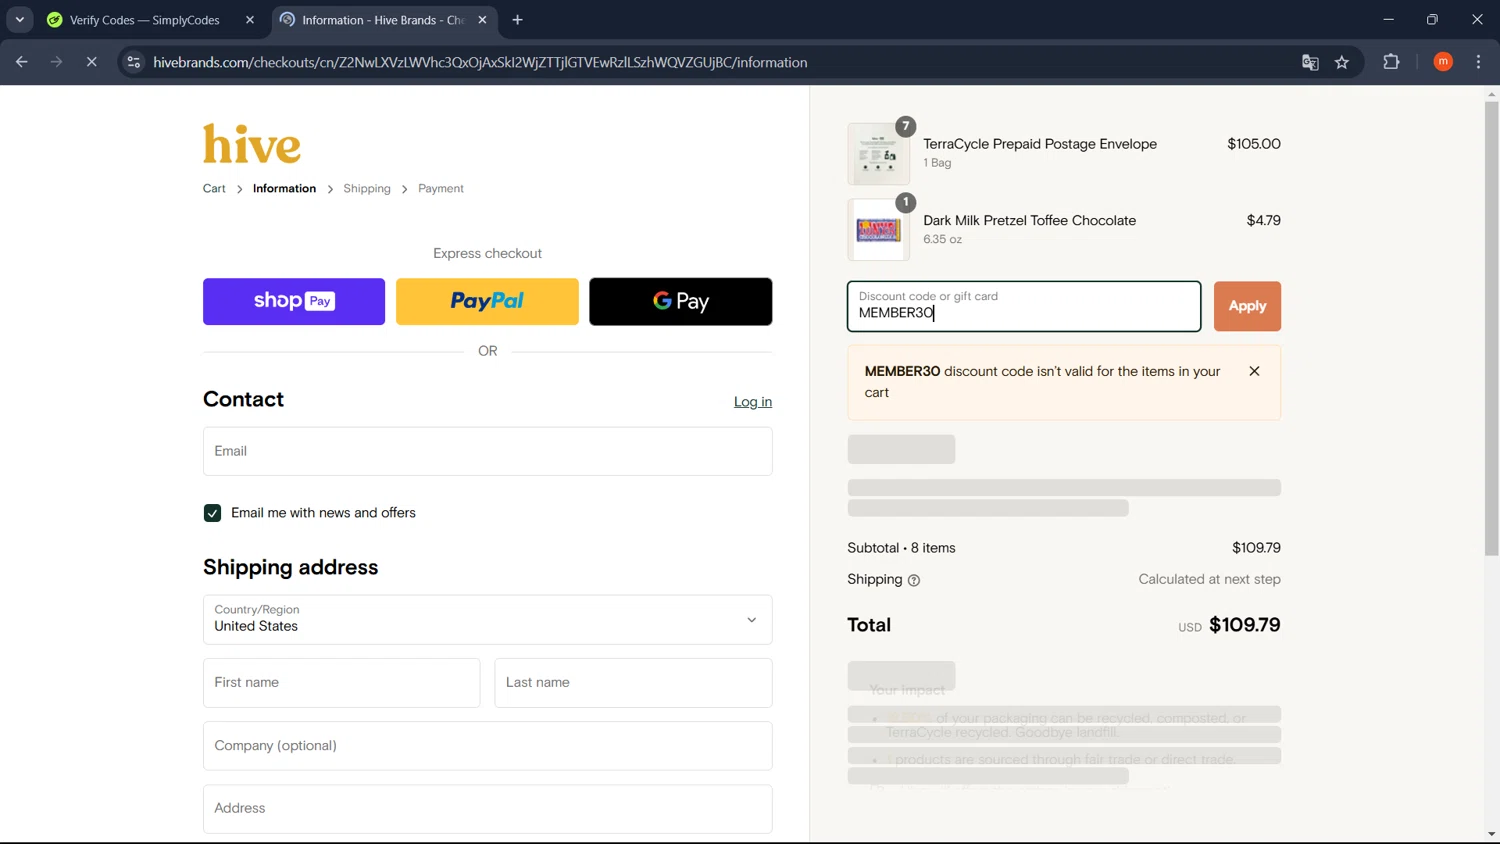The height and width of the screenshot is (844, 1500).
Task: Click the Calculated at next step text
Action: click(1209, 579)
